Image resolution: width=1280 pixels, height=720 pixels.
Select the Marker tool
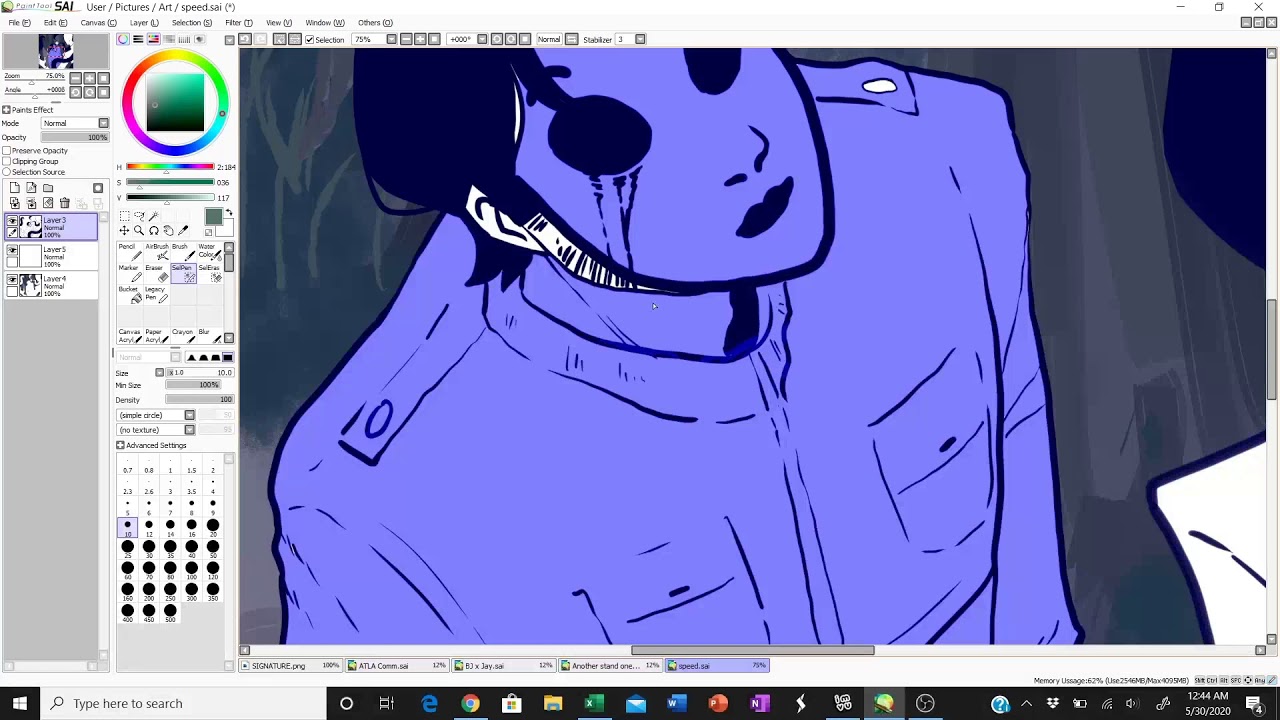pyautogui.click(x=130, y=273)
